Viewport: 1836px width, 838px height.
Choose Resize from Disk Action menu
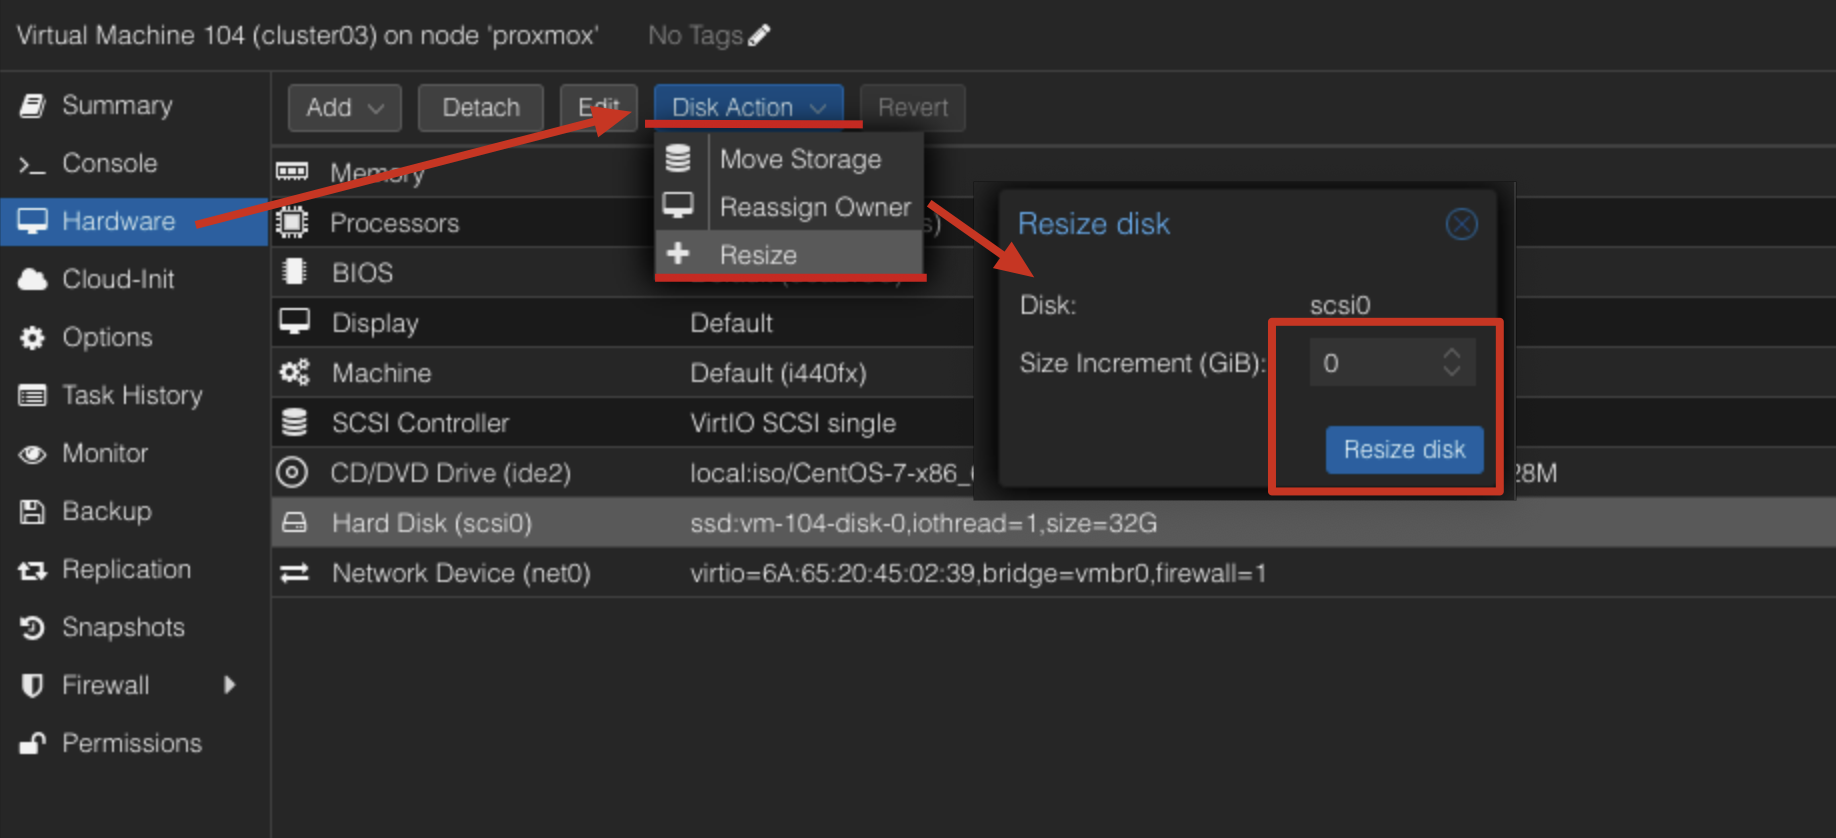tap(758, 255)
